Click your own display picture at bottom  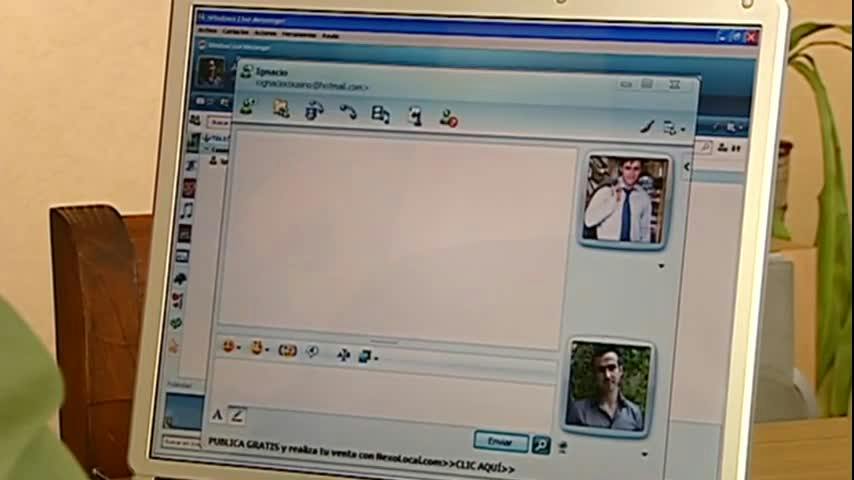click(x=608, y=387)
